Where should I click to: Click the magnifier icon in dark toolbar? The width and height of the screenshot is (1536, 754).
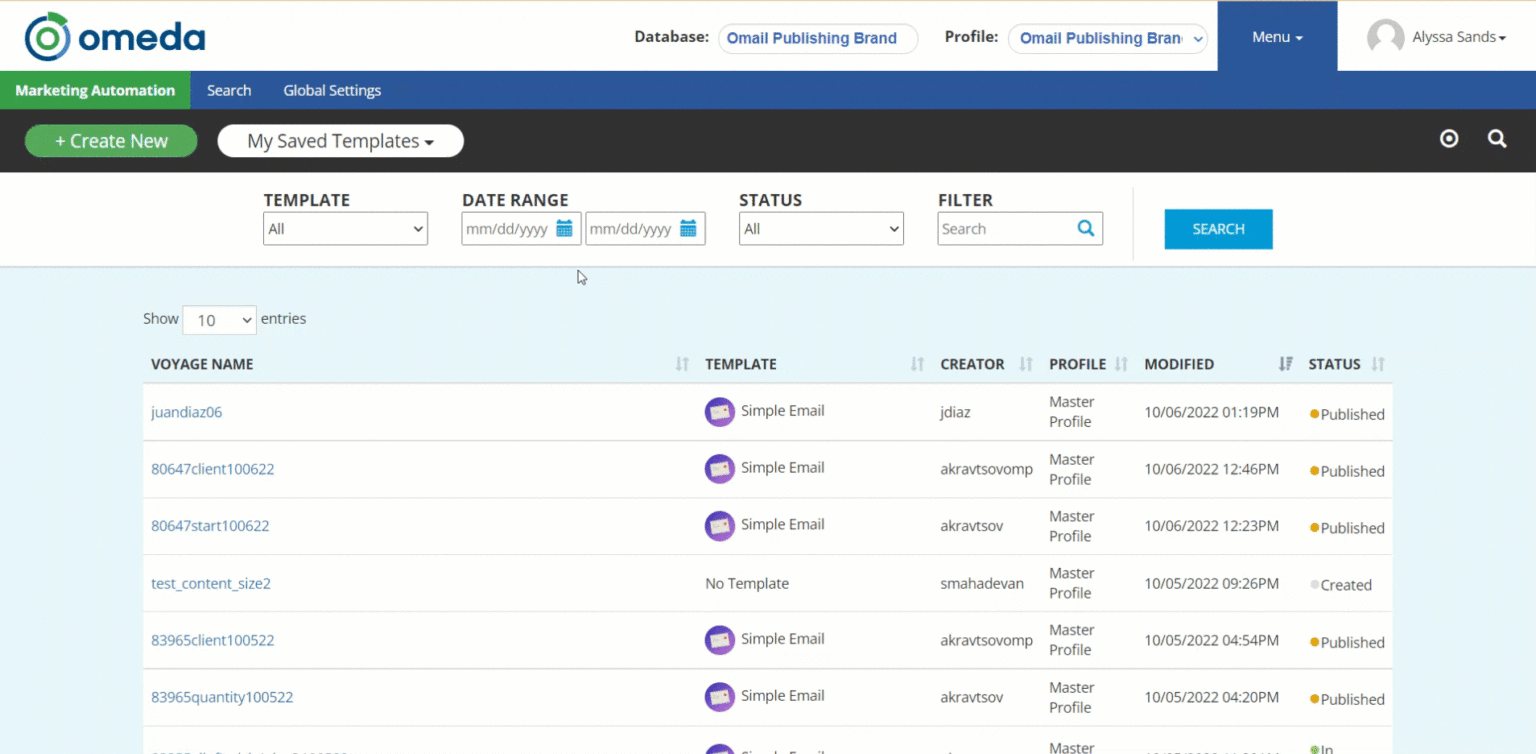point(1496,140)
